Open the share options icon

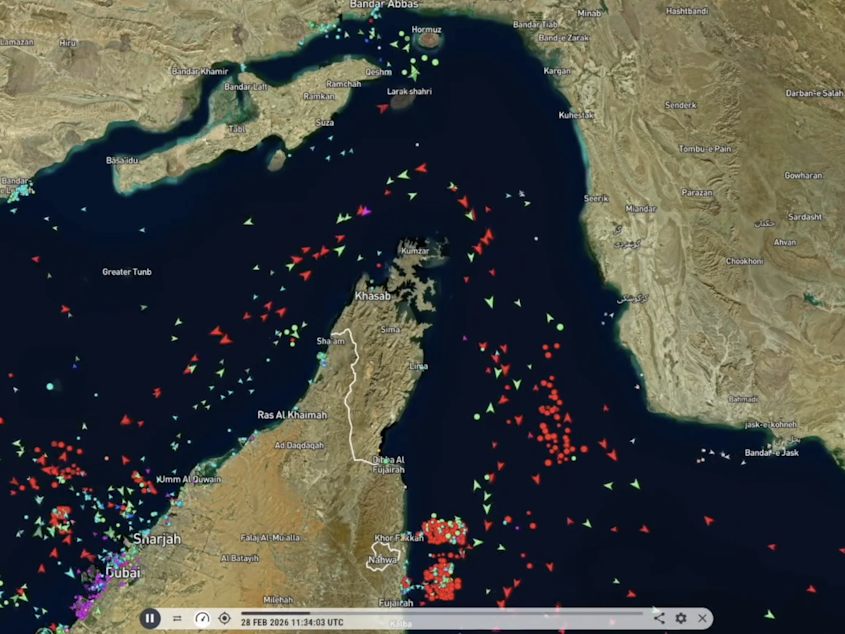coord(658,618)
